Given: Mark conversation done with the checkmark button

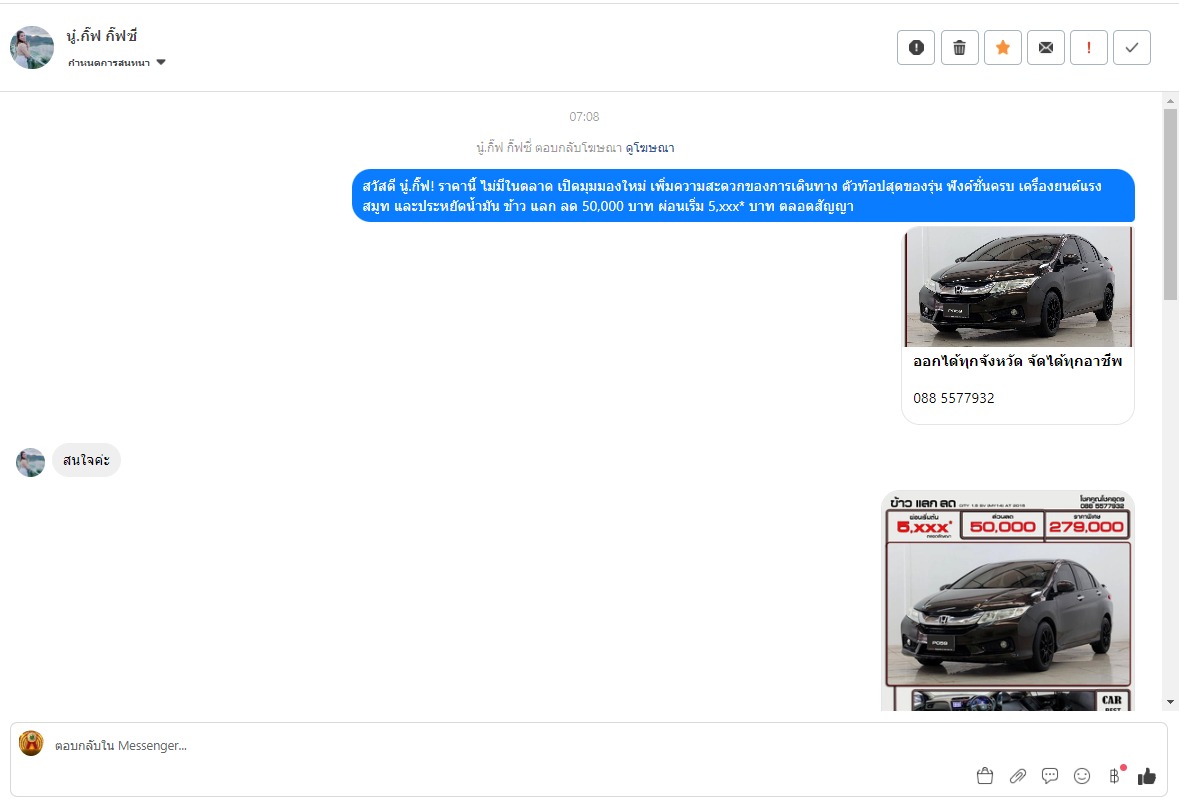Looking at the screenshot, I should 1131,48.
